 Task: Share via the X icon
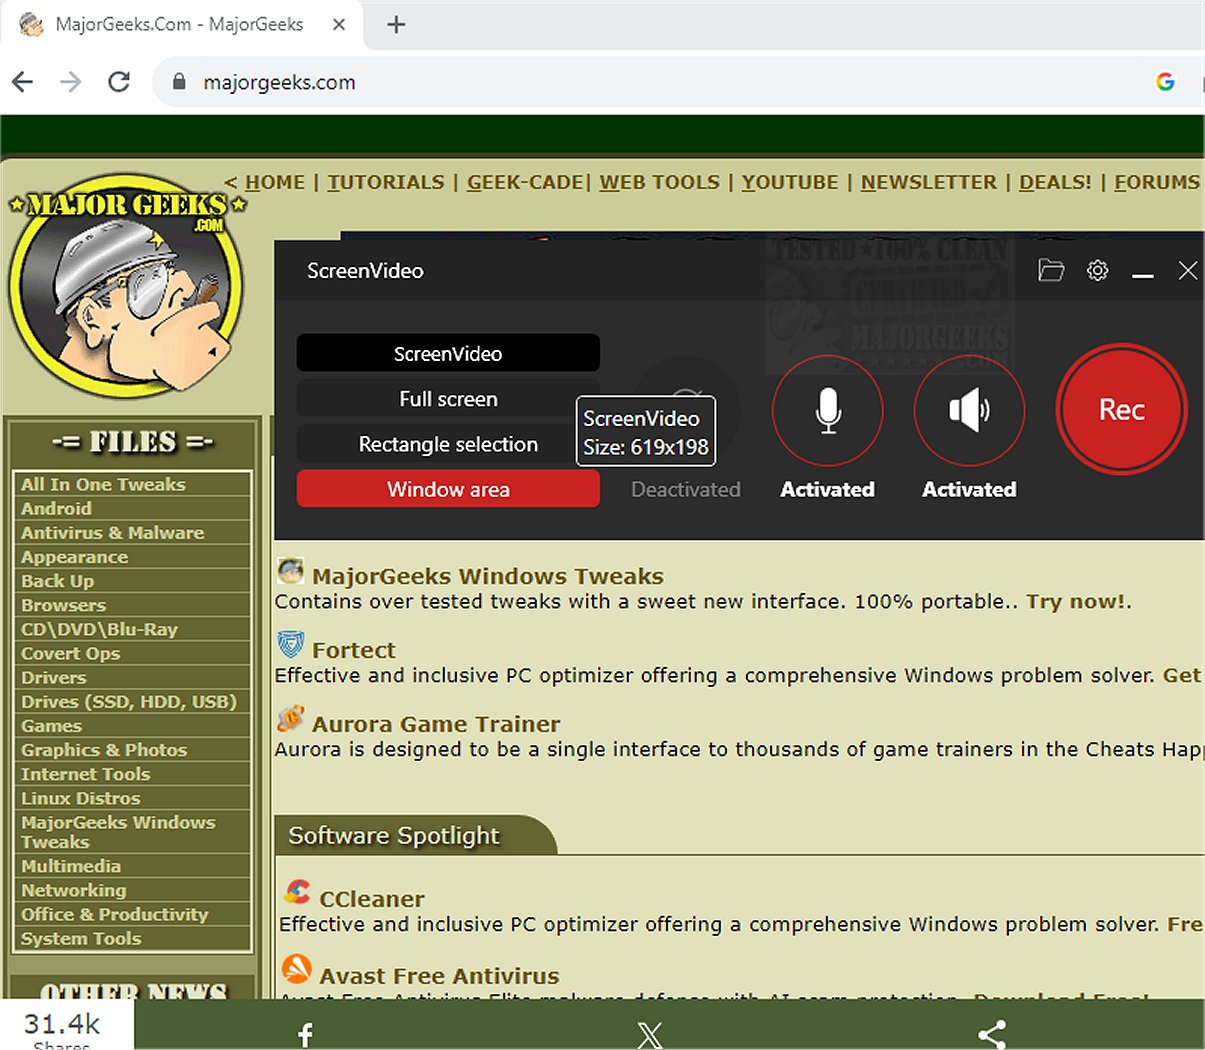649,1034
